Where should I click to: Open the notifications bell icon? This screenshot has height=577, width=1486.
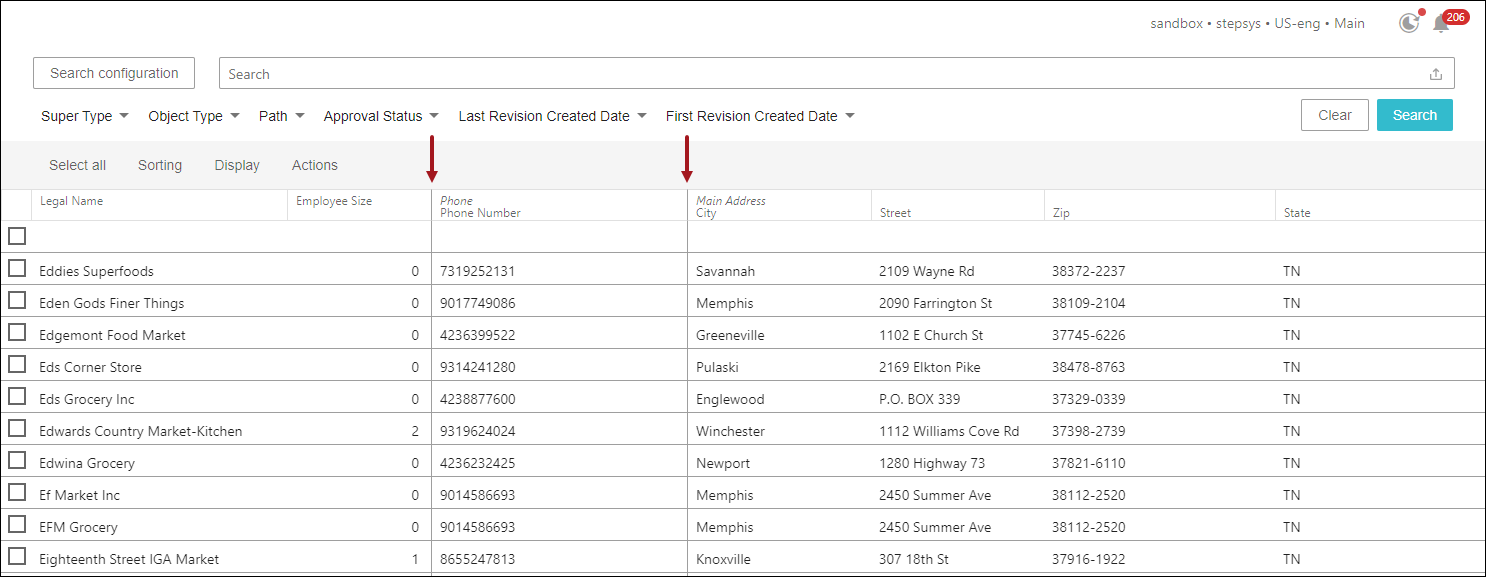1441,24
